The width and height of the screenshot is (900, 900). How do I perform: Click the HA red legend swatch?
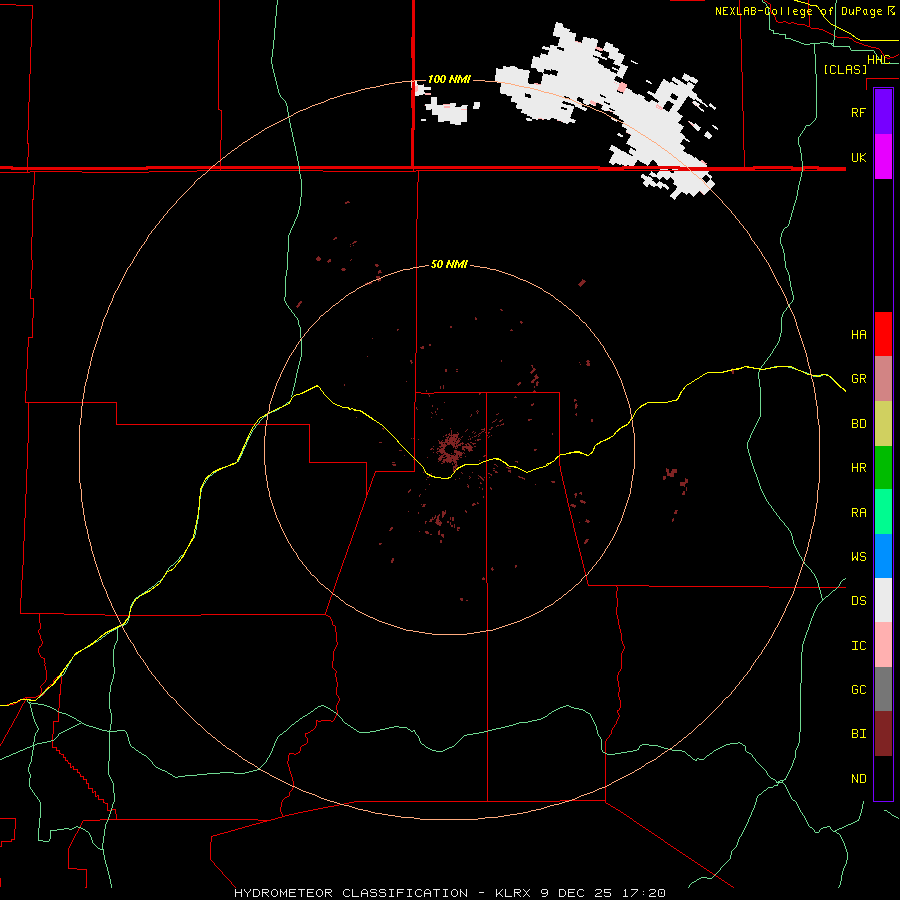[883, 334]
